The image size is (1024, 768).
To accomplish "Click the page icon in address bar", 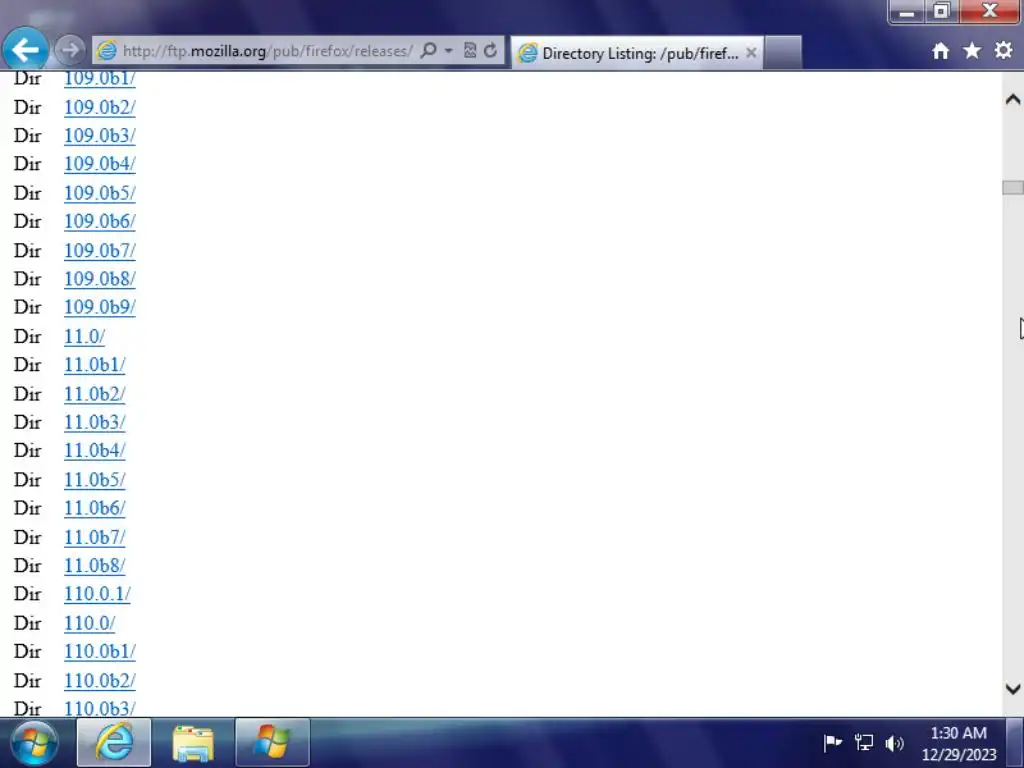I will tap(106, 51).
